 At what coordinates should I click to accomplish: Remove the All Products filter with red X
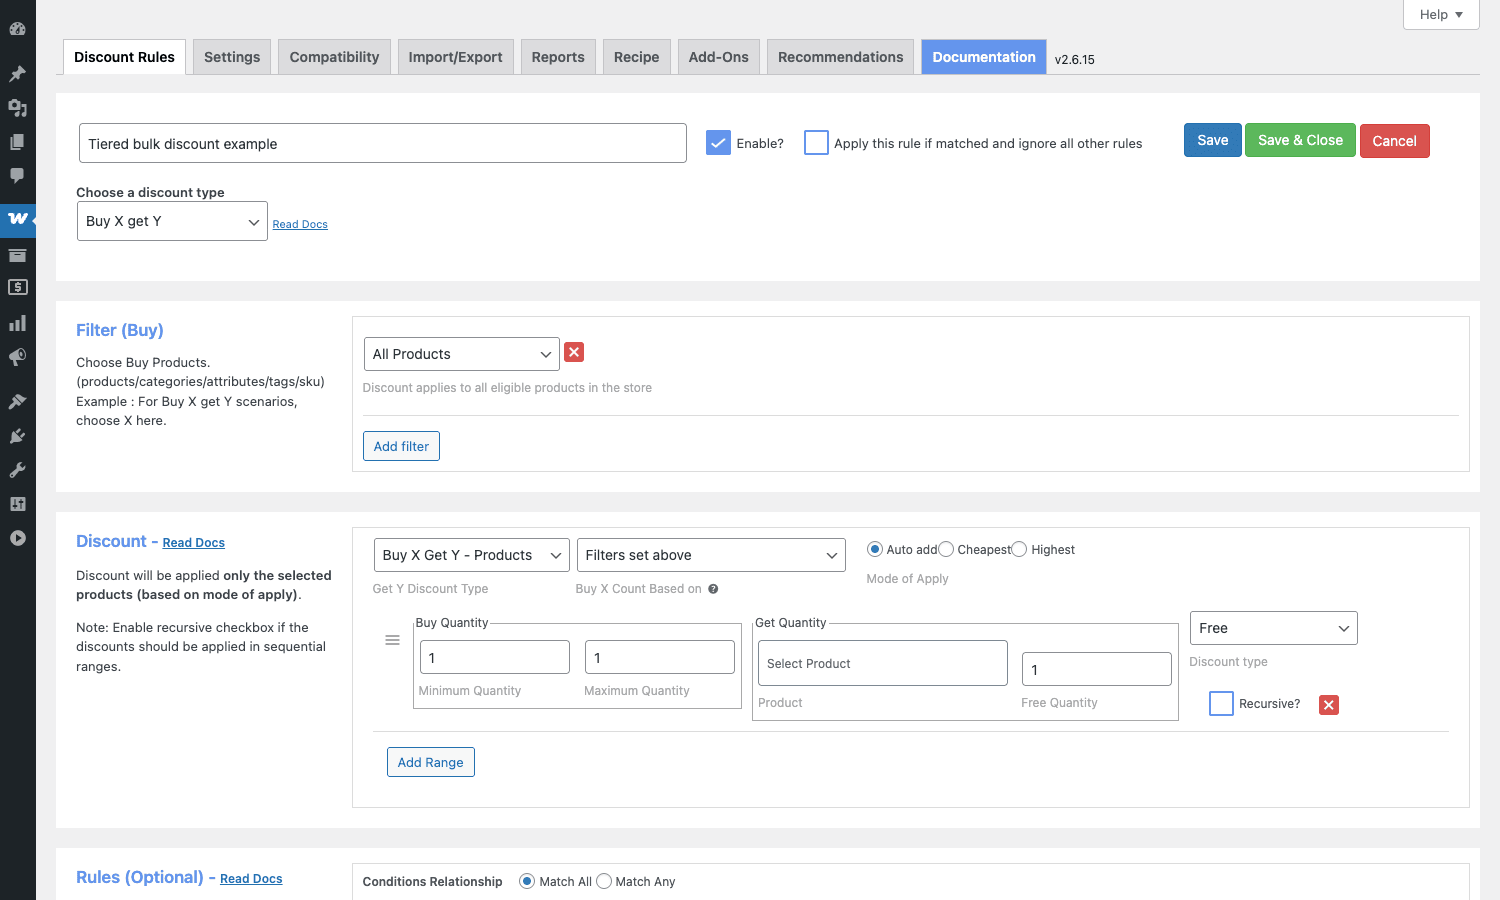574,352
